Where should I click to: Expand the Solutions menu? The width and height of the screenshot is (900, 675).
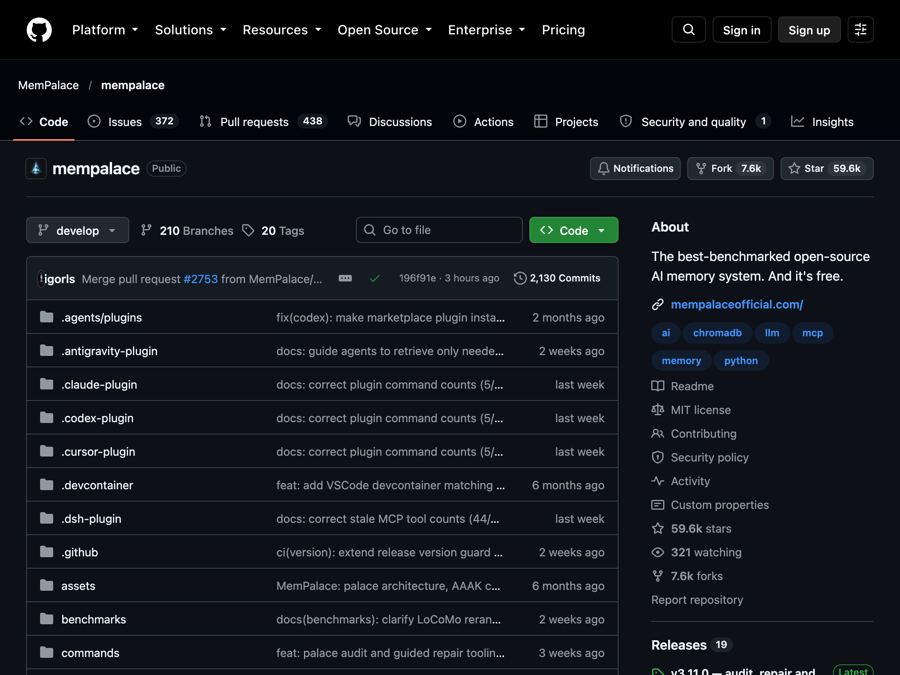point(191,30)
